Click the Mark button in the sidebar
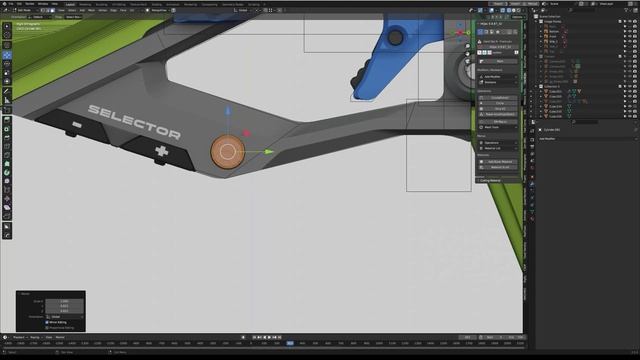The height and width of the screenshot is (360, 640). click(x=498, y=61)
